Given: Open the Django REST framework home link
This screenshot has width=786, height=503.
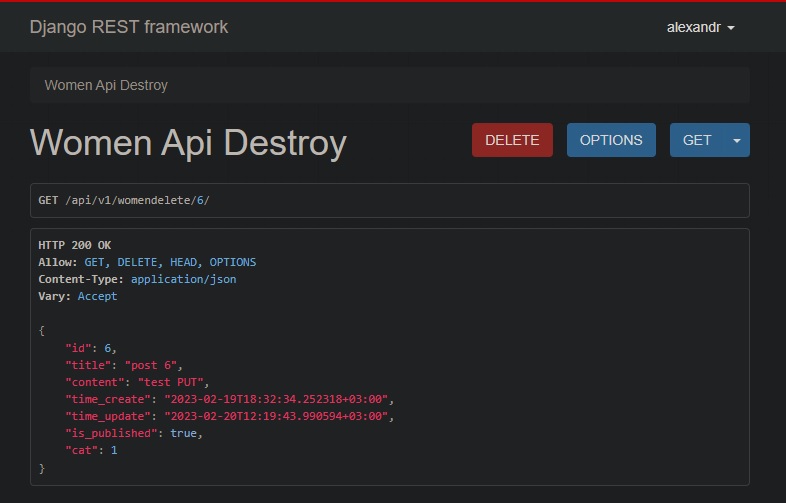Looking at the screenshot, I should (x=129, y=27).
